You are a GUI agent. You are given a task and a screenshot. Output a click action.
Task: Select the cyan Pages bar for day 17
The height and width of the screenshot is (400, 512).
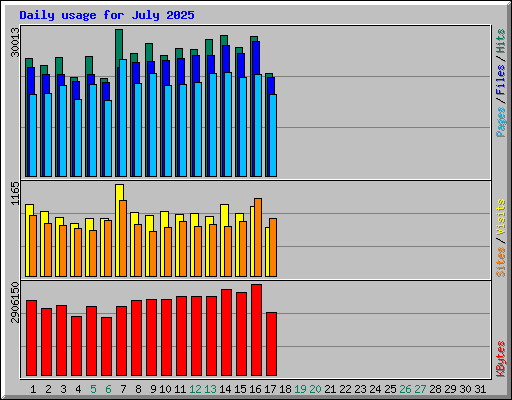(x=273, y=135)
